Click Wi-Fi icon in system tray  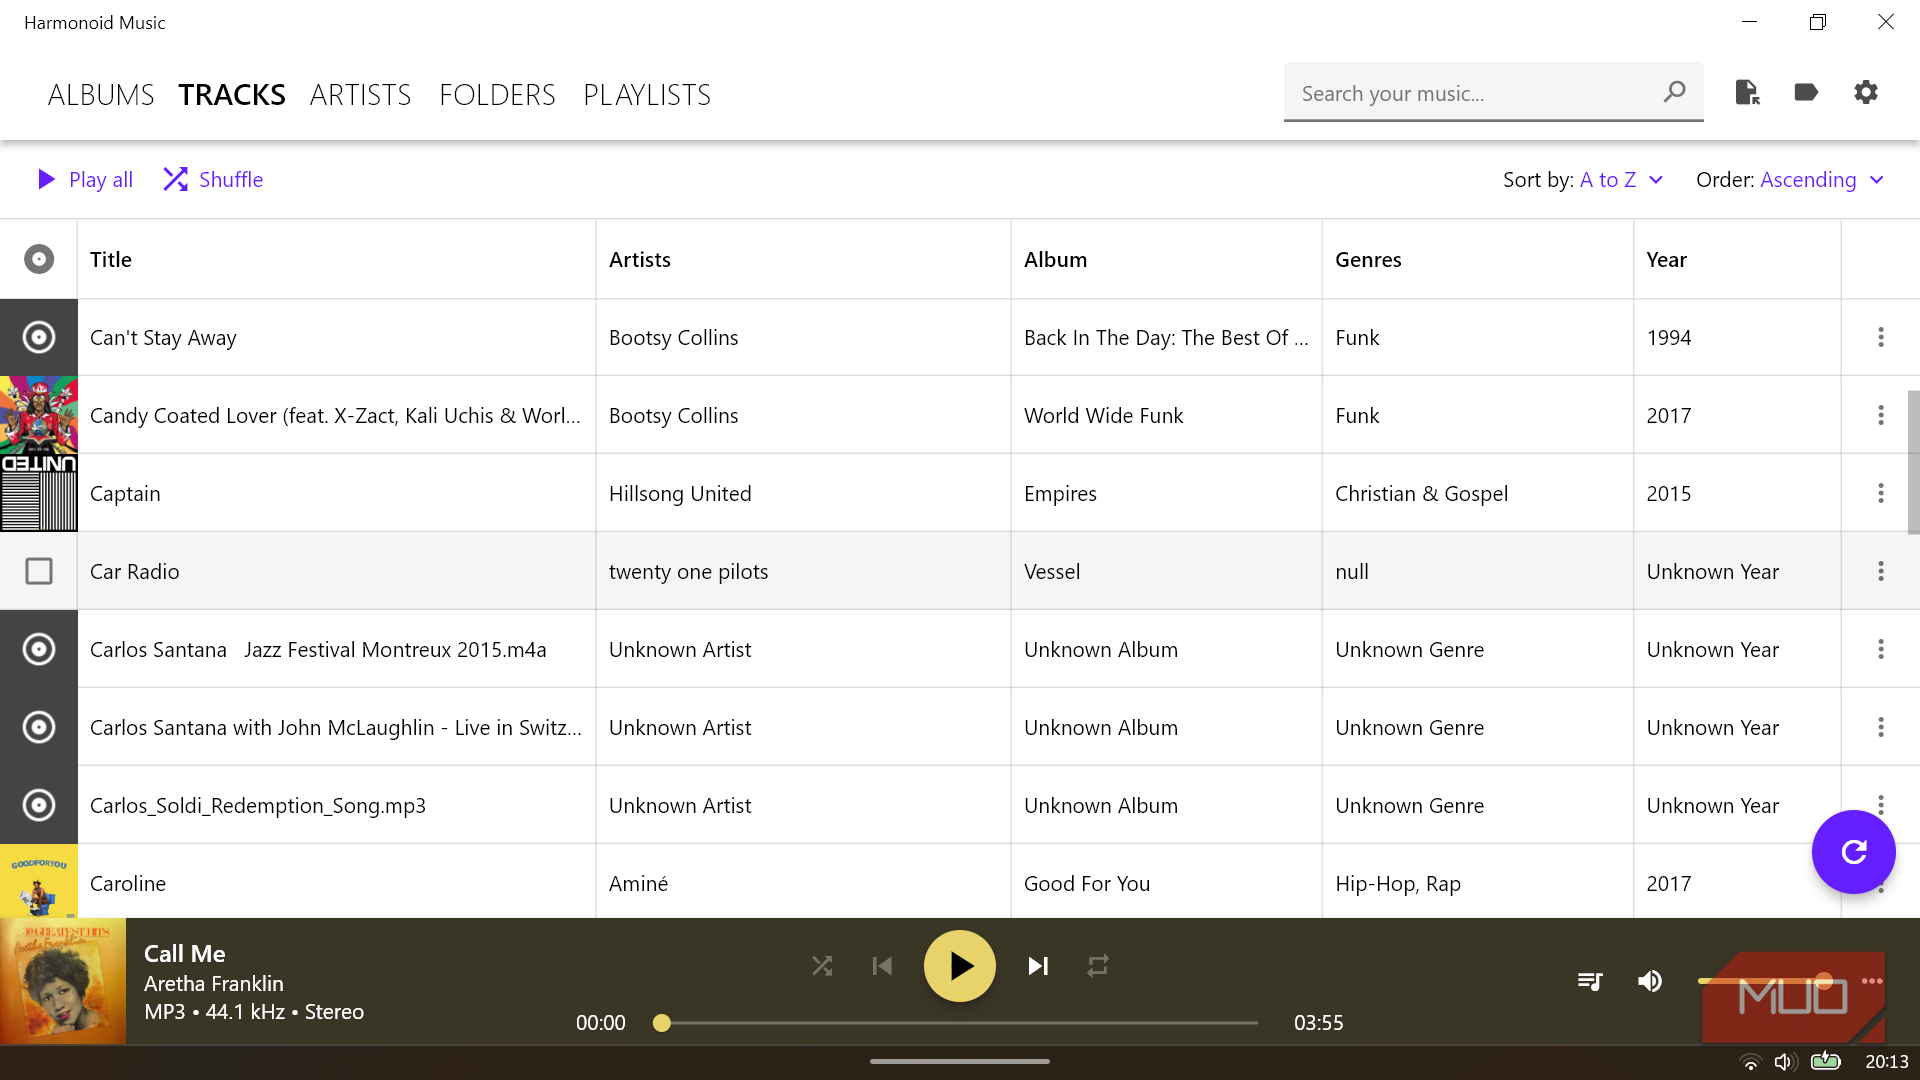coord(1750,1062)
